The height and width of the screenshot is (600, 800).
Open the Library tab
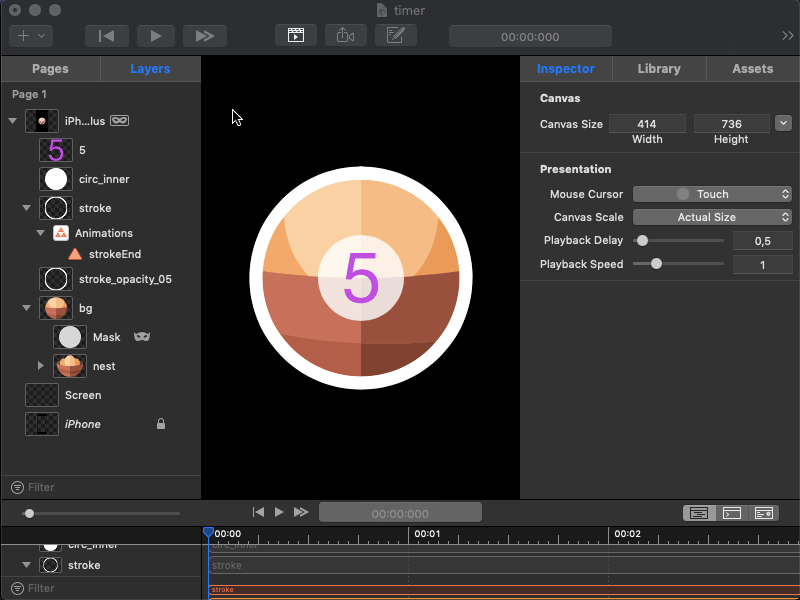(659, 69)
